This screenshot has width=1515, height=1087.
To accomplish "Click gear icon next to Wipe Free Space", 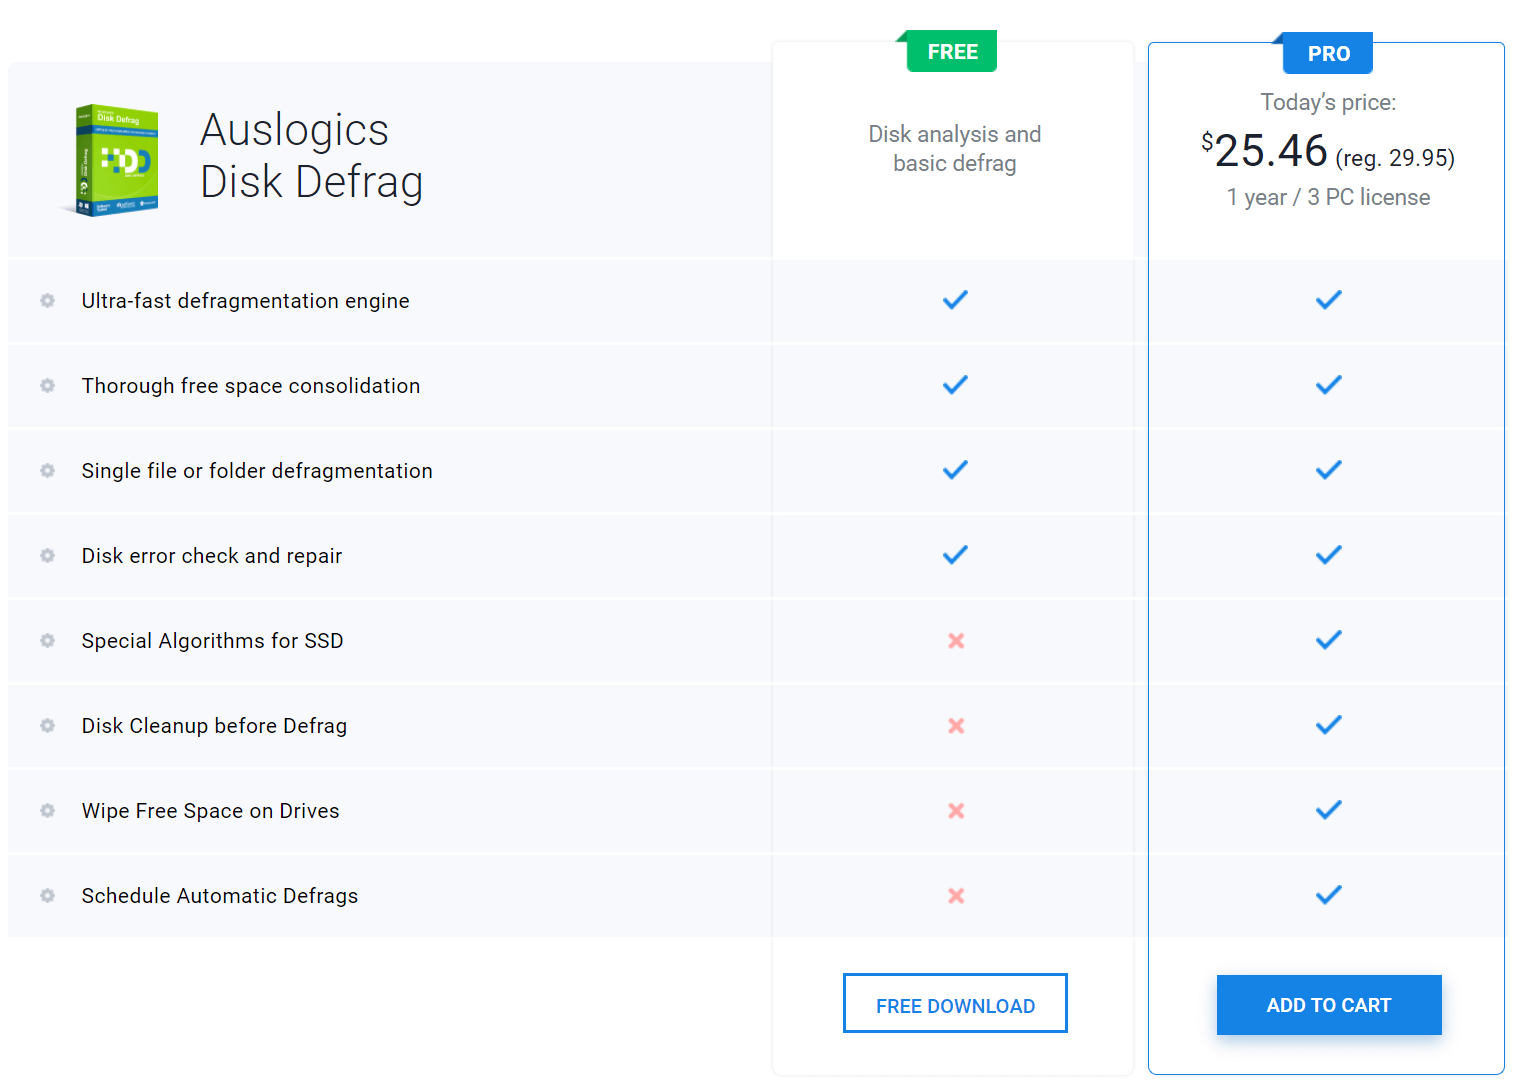I will pyautogui.click(x=47, y=811).
